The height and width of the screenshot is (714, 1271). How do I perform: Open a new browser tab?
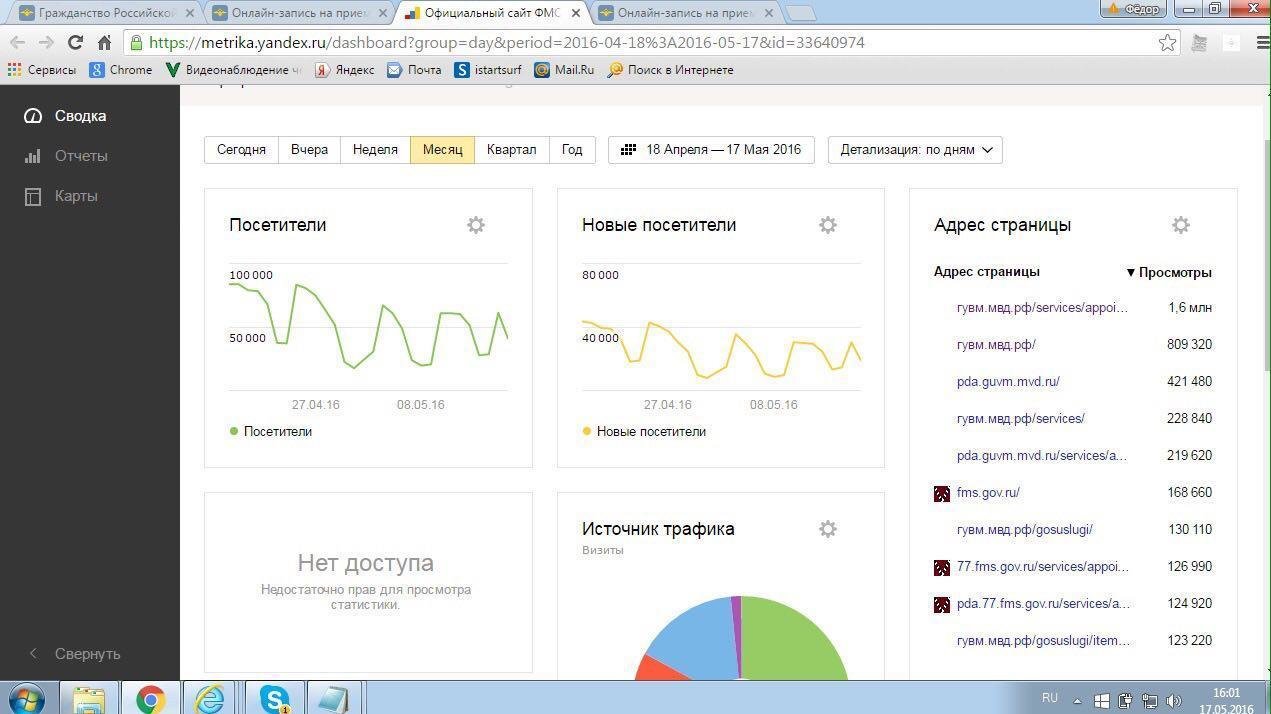[801, 13]
